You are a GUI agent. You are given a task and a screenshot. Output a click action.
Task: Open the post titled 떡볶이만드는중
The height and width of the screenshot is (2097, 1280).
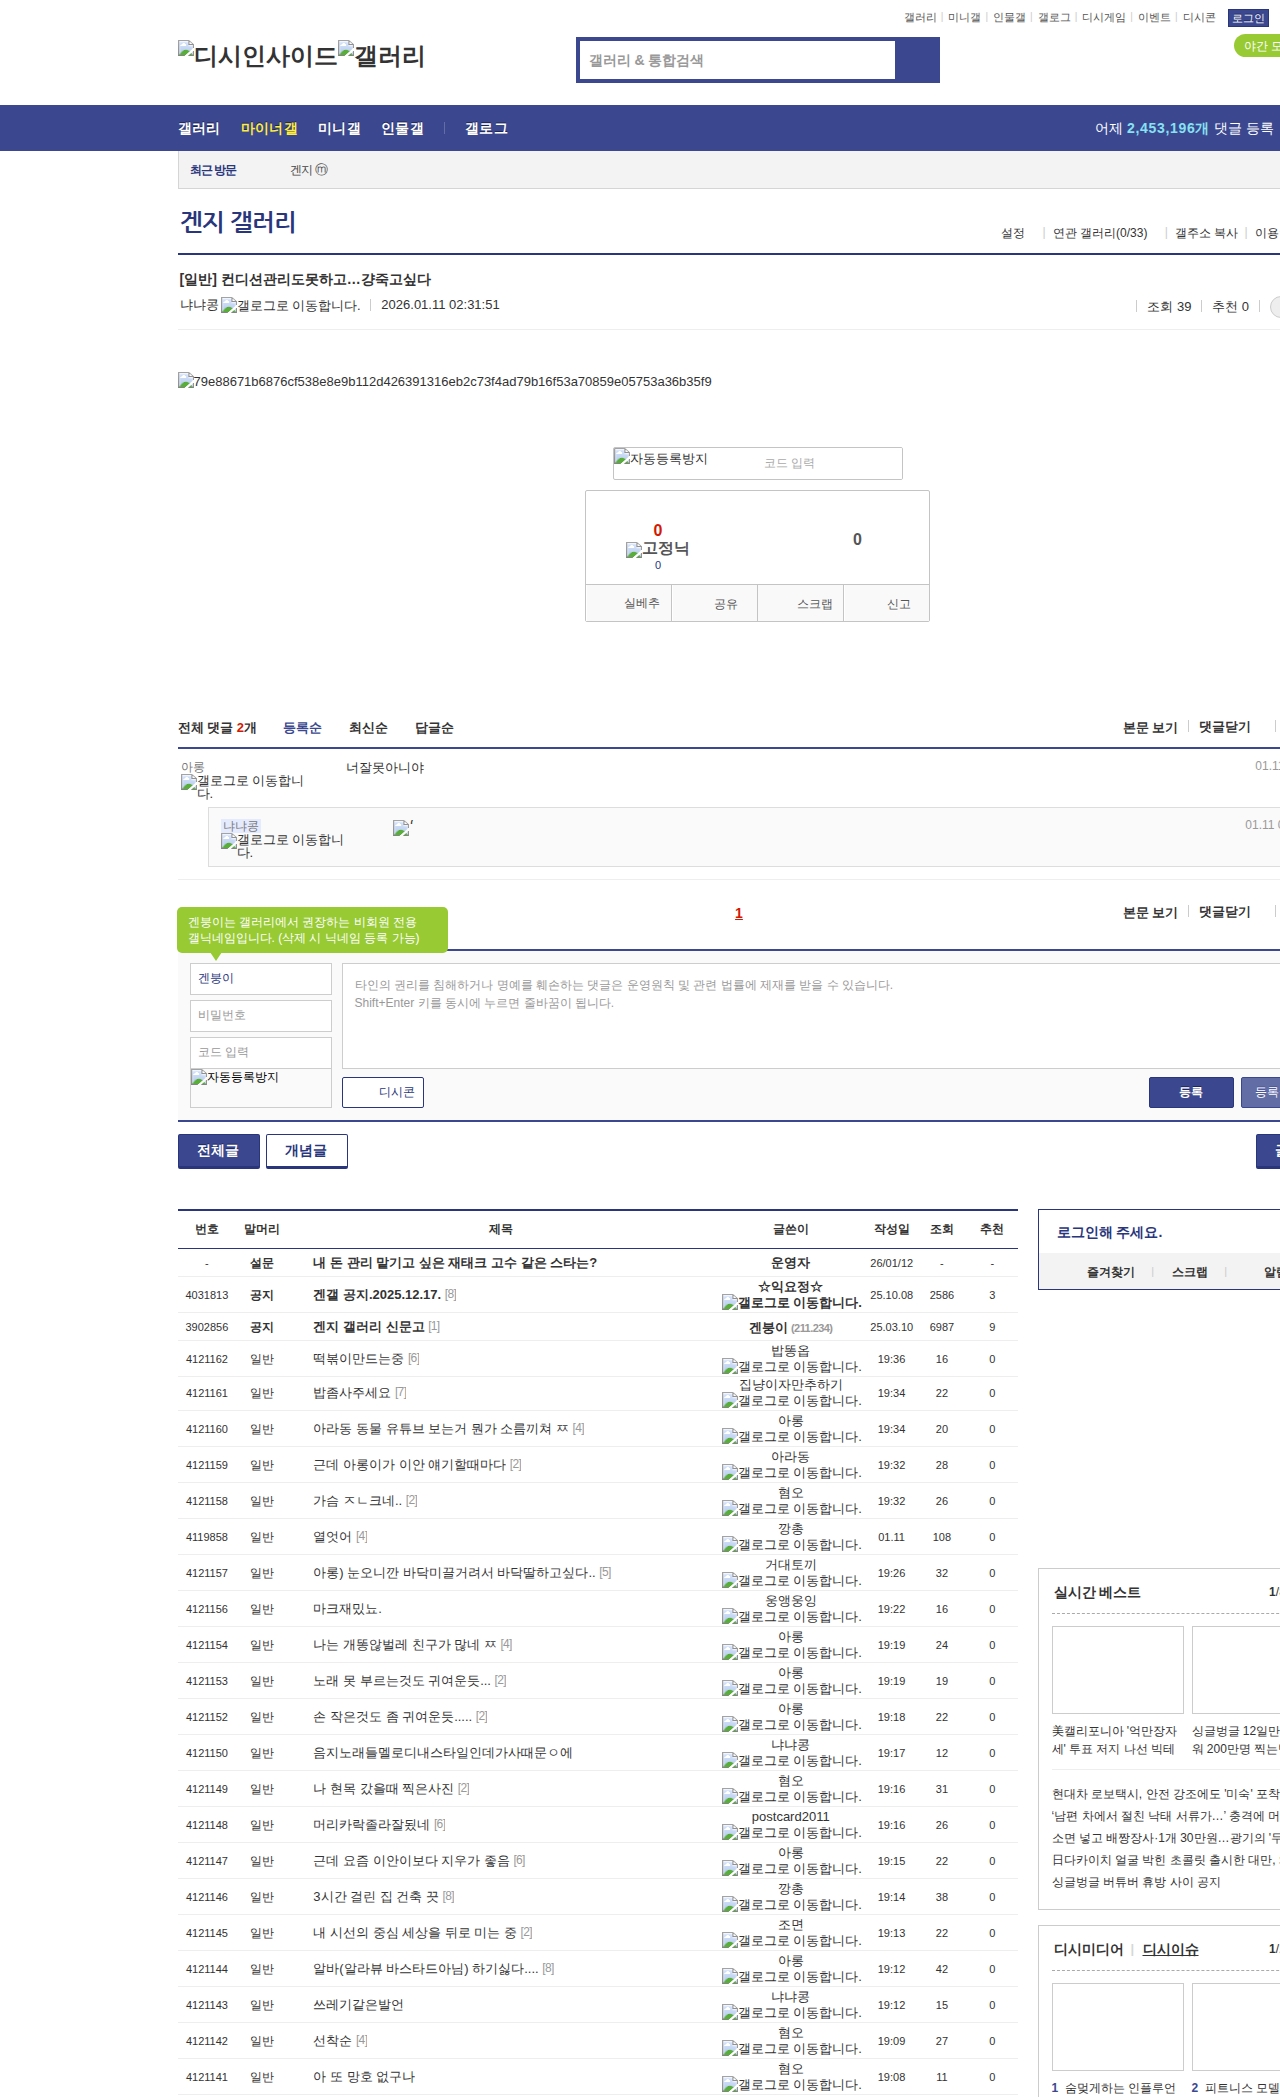tap(358, 1359)
